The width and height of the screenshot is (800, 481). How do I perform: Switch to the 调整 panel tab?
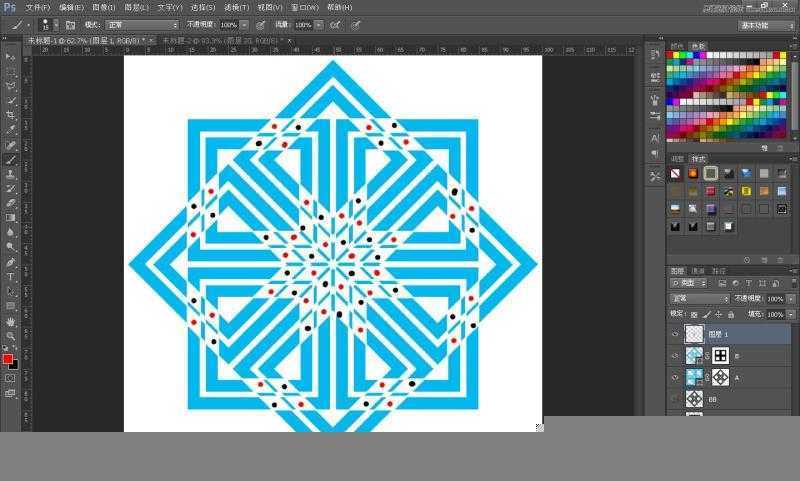677,159
